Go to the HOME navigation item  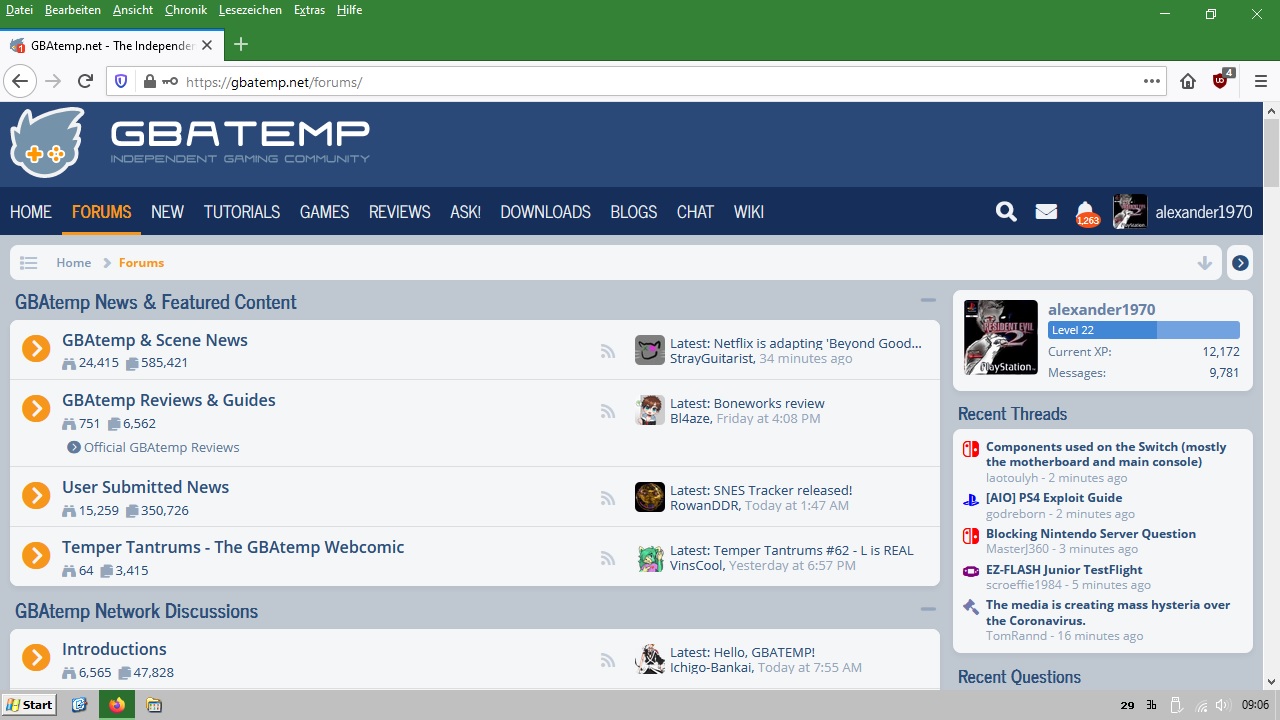click(x=31, y=212)
